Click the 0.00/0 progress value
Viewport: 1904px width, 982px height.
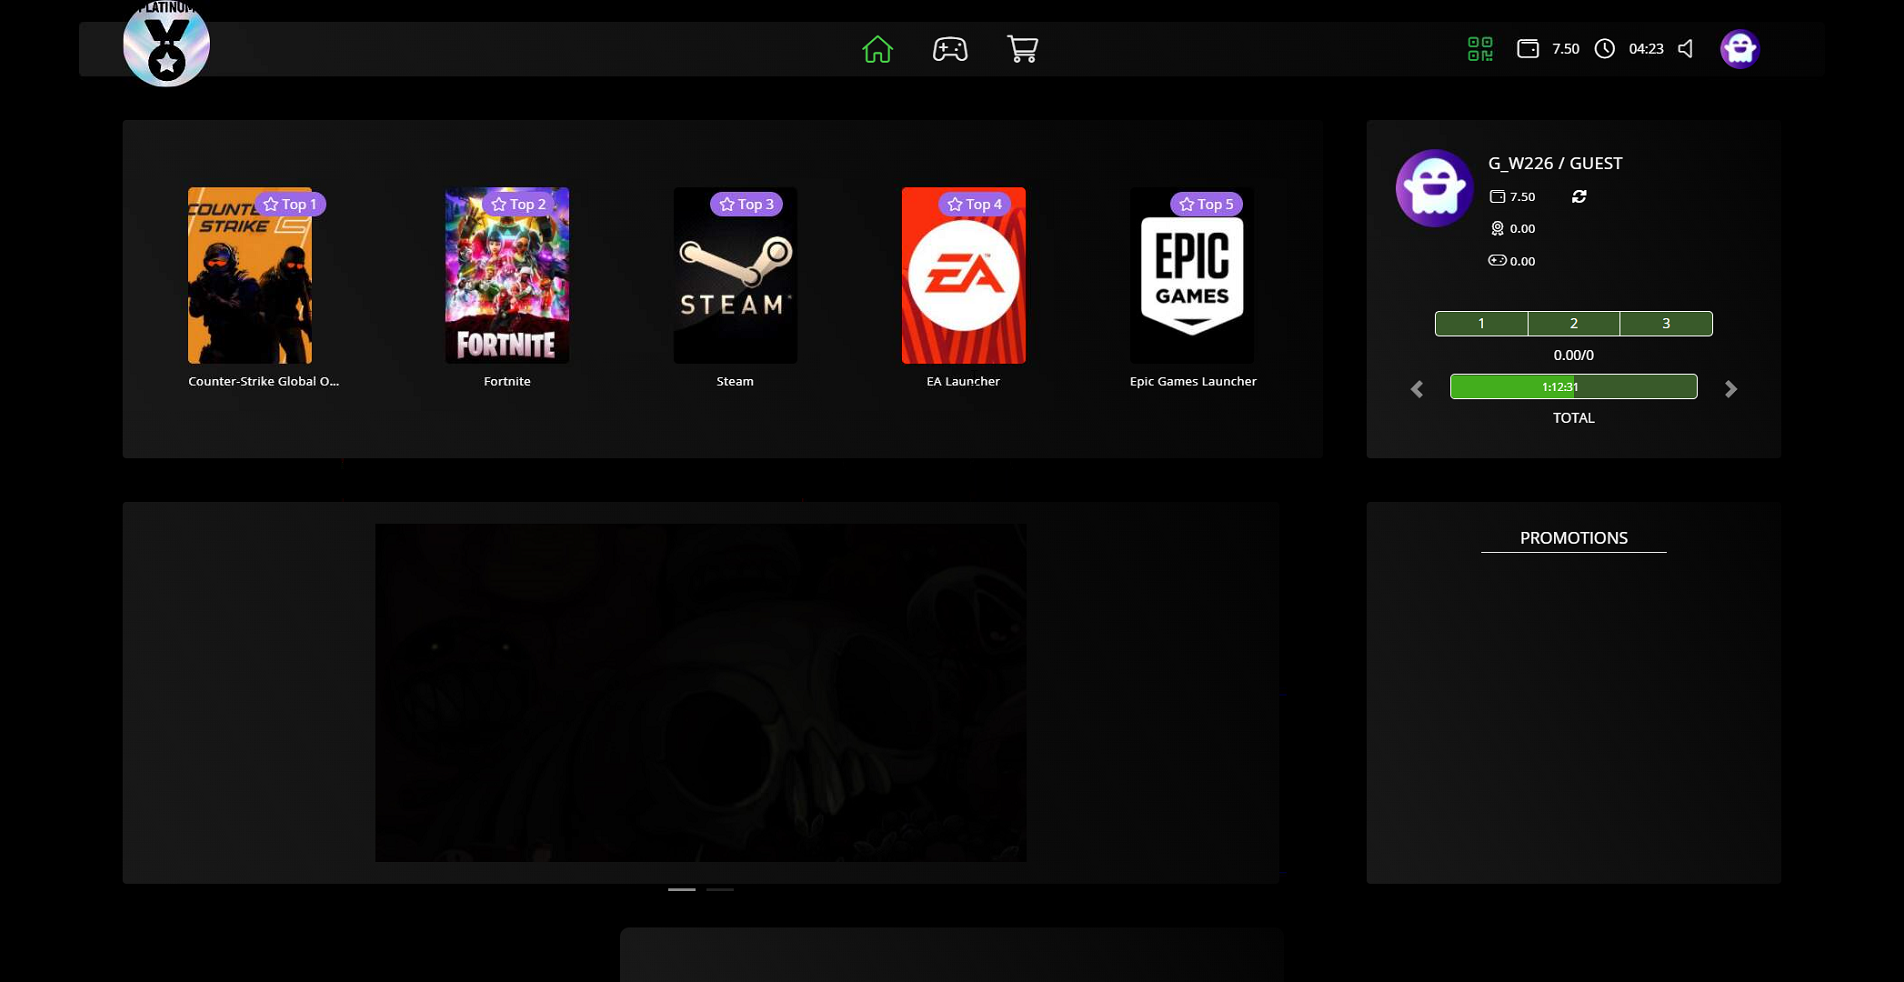[x=1574, y=355]
